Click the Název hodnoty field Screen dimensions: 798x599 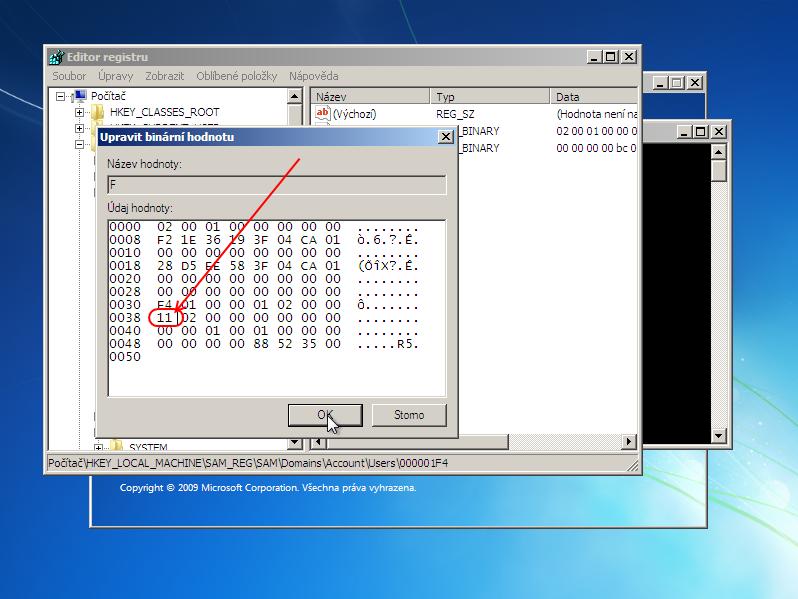(276, 185)
